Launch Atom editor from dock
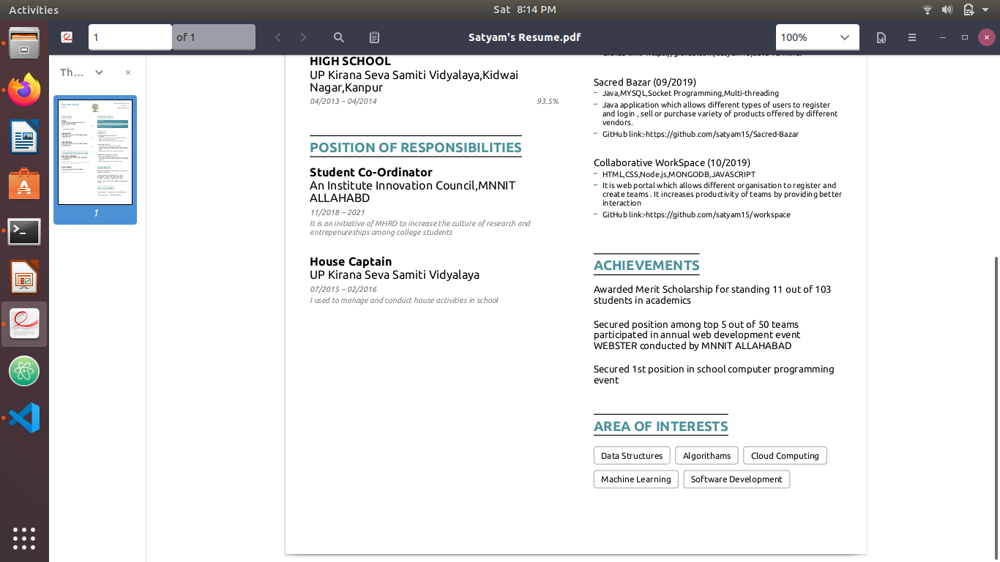This screenshot has width=1000, height=562. tap(24, 371)
